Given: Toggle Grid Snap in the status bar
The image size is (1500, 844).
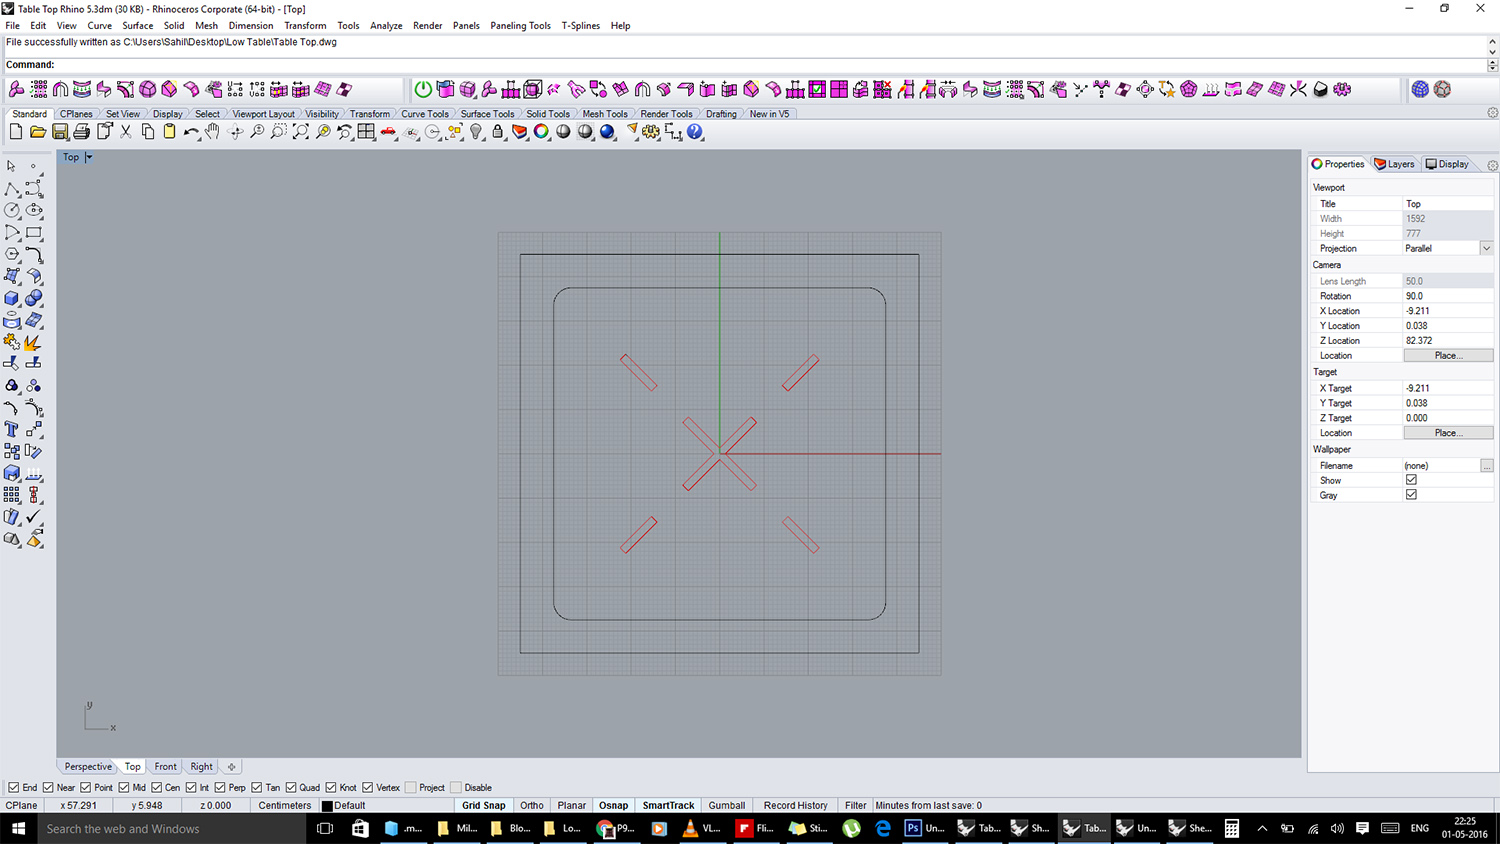Looking at the screenshot, I should [x=483, y=806].
